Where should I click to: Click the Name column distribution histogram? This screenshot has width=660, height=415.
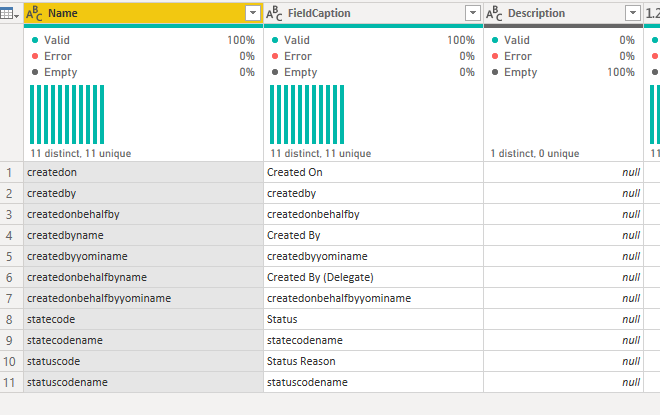pyautogui.click(x=67, y=114)
